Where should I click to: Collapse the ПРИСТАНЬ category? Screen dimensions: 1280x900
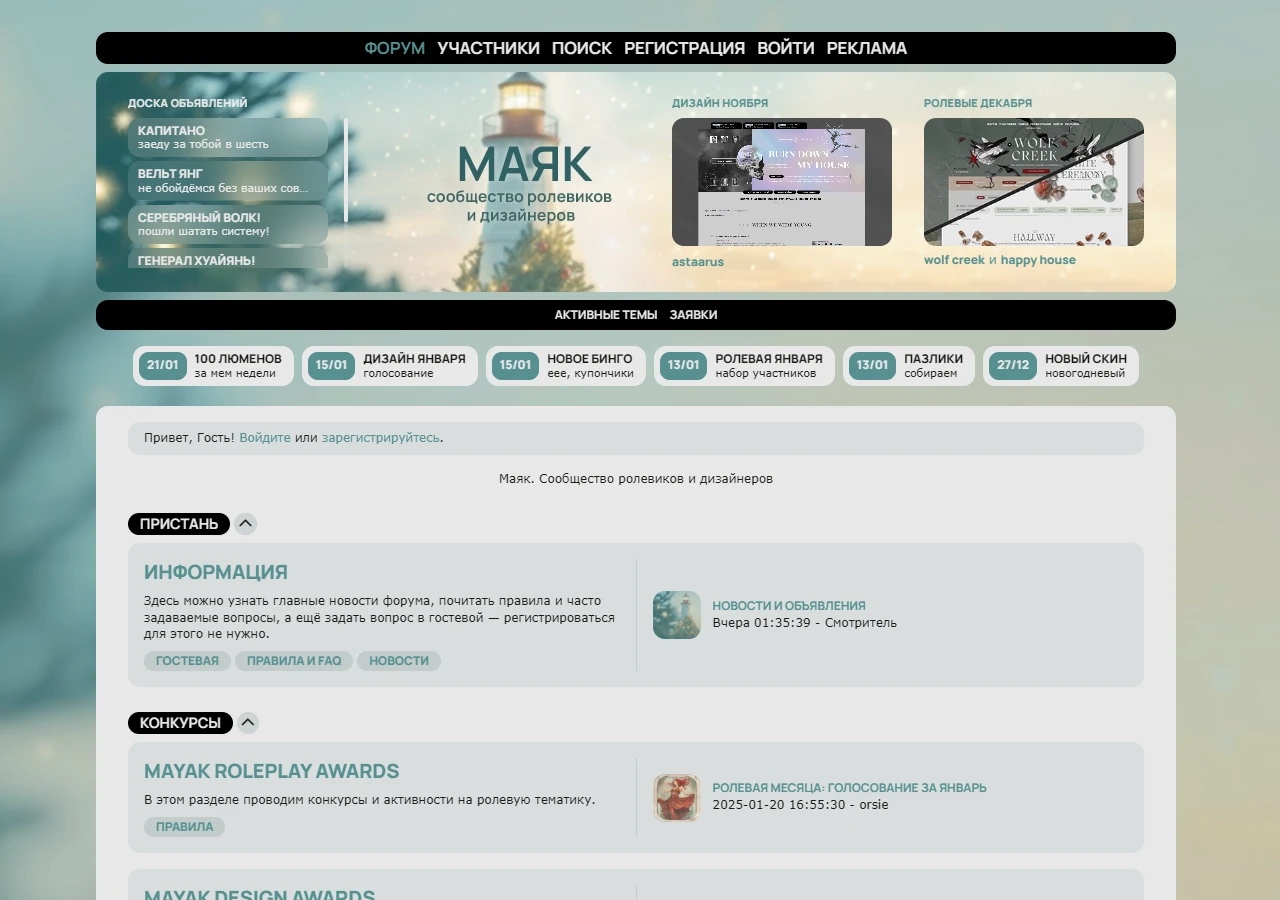[246, 524]
